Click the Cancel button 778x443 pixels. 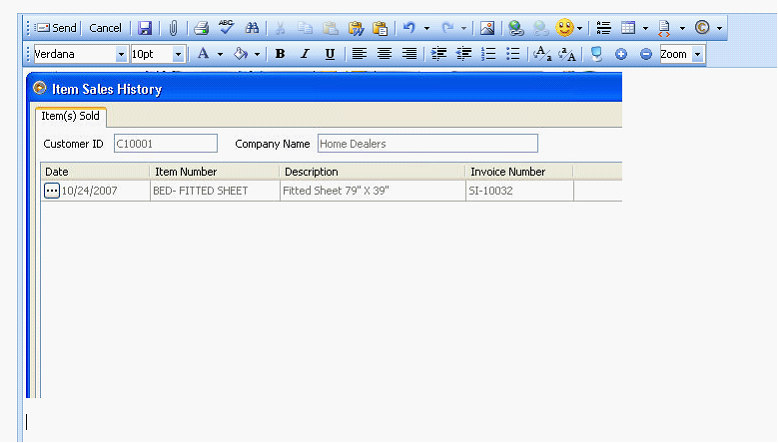click(105, 28)
